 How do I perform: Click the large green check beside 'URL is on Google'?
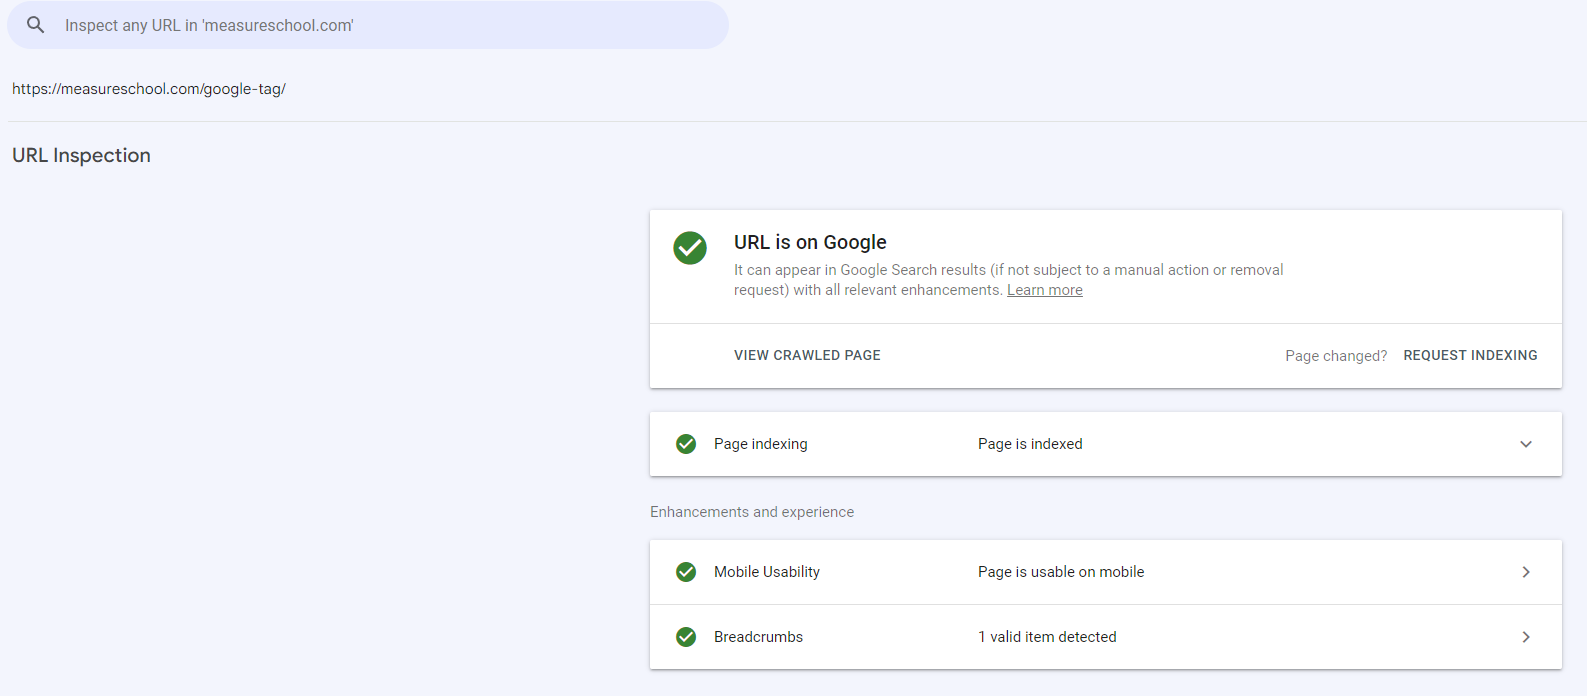690,248
